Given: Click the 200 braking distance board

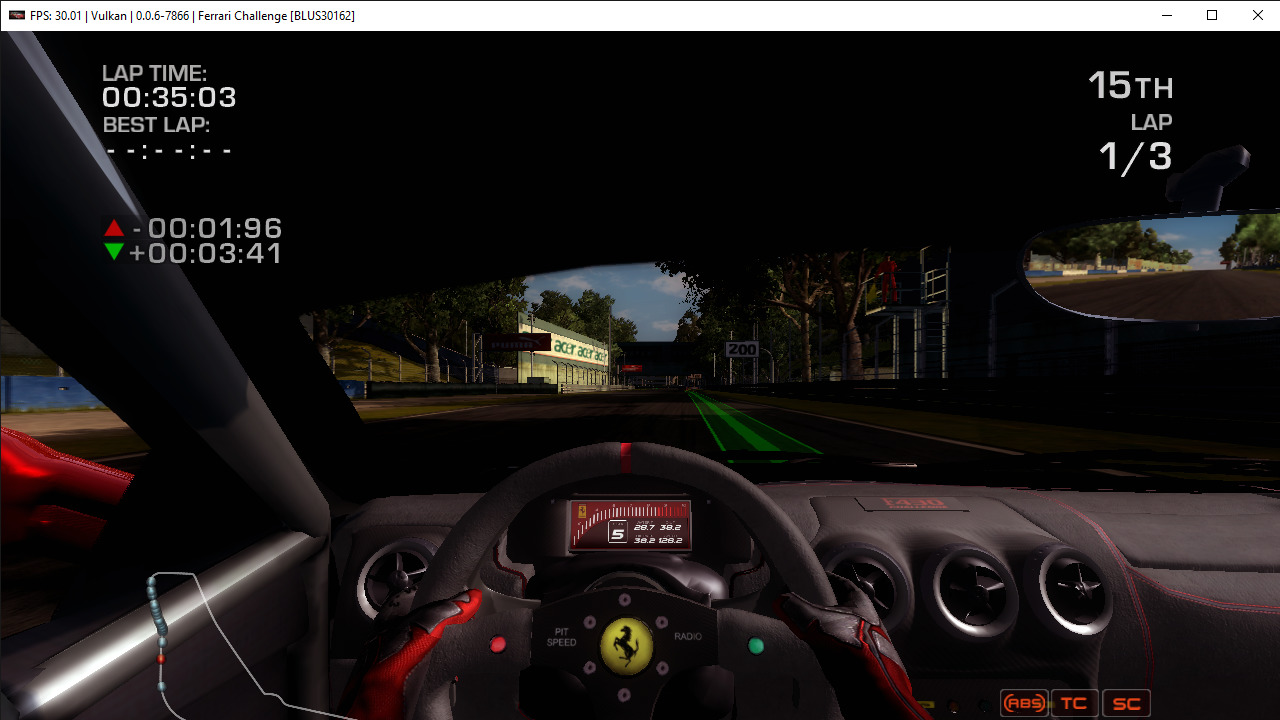Looking at the screenshot, I should 742,349.
